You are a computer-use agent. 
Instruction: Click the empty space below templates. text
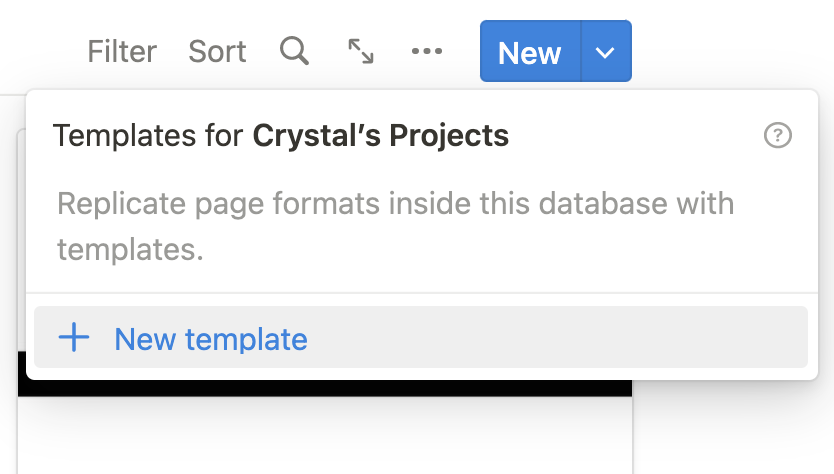tap(422, 279)
